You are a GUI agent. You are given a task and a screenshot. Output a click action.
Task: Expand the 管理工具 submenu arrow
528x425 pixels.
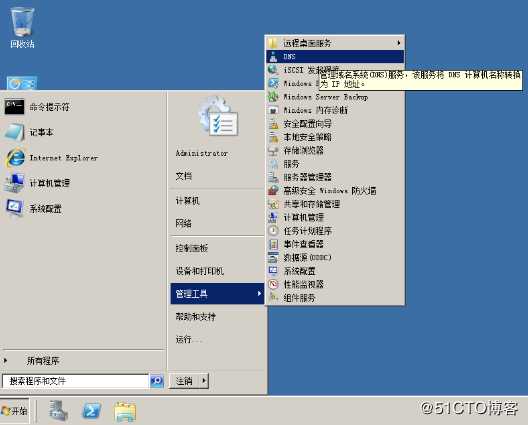[259, 294]
